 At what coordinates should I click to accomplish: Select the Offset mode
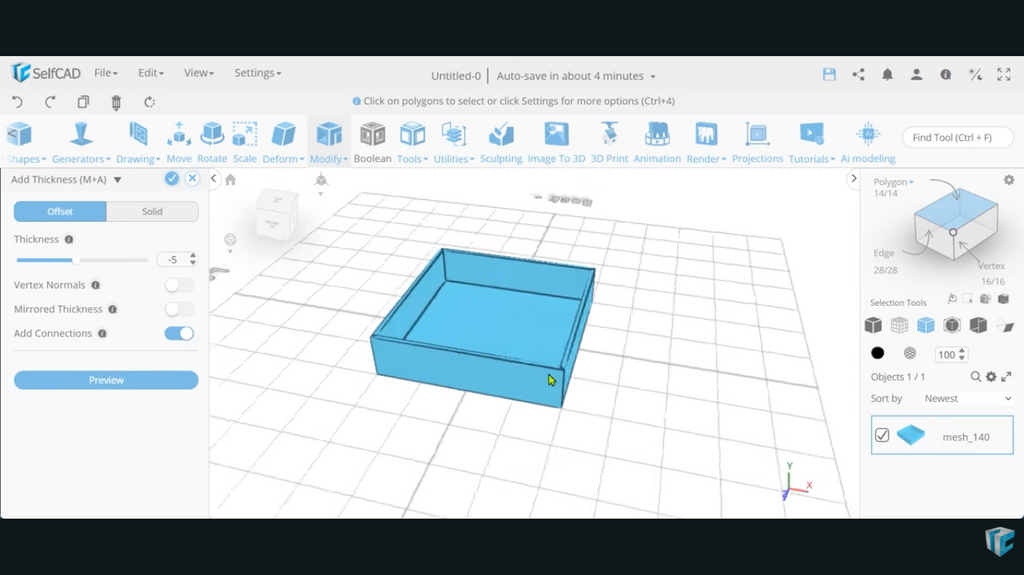click(x=60, y=211)
